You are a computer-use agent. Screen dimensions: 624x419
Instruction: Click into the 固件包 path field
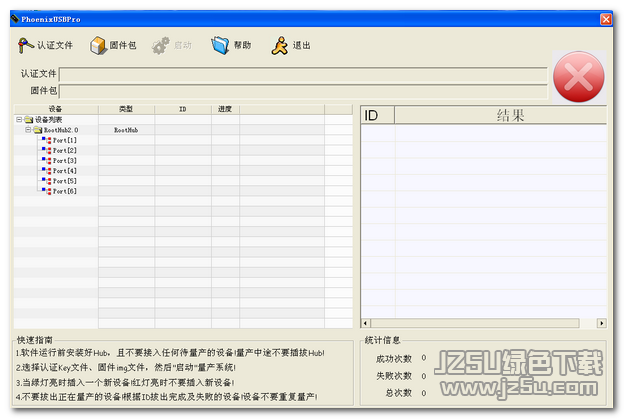click(x=303, y=91)
